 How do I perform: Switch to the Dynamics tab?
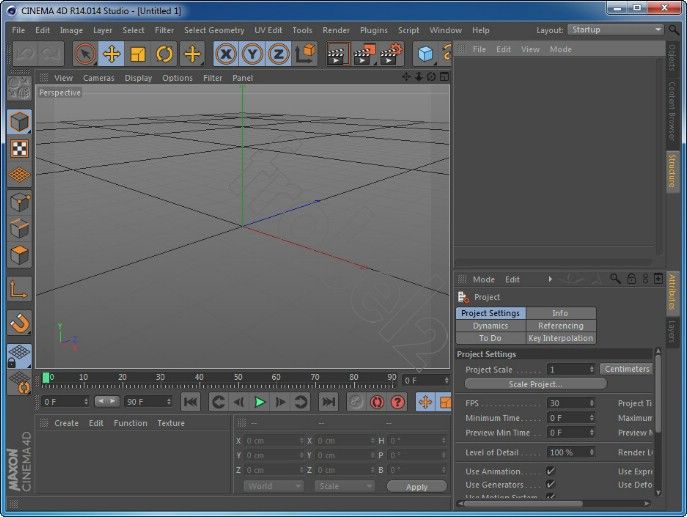pos(490,326)
